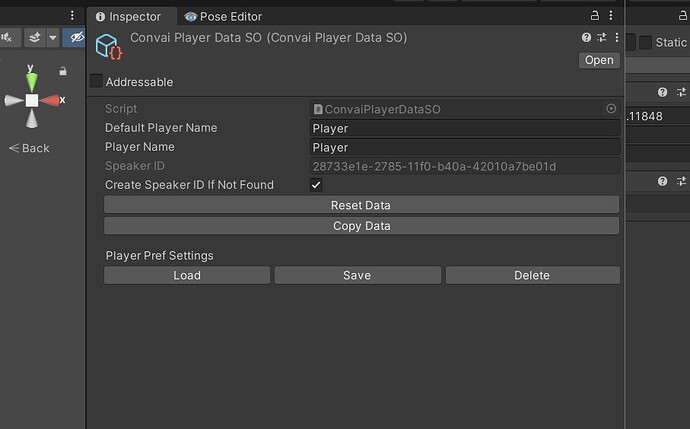Image resolution: width=690 pixels, height=429 pixels.
Task: Click the preset icon in right panel's upper component
Action: click(681, 92)
